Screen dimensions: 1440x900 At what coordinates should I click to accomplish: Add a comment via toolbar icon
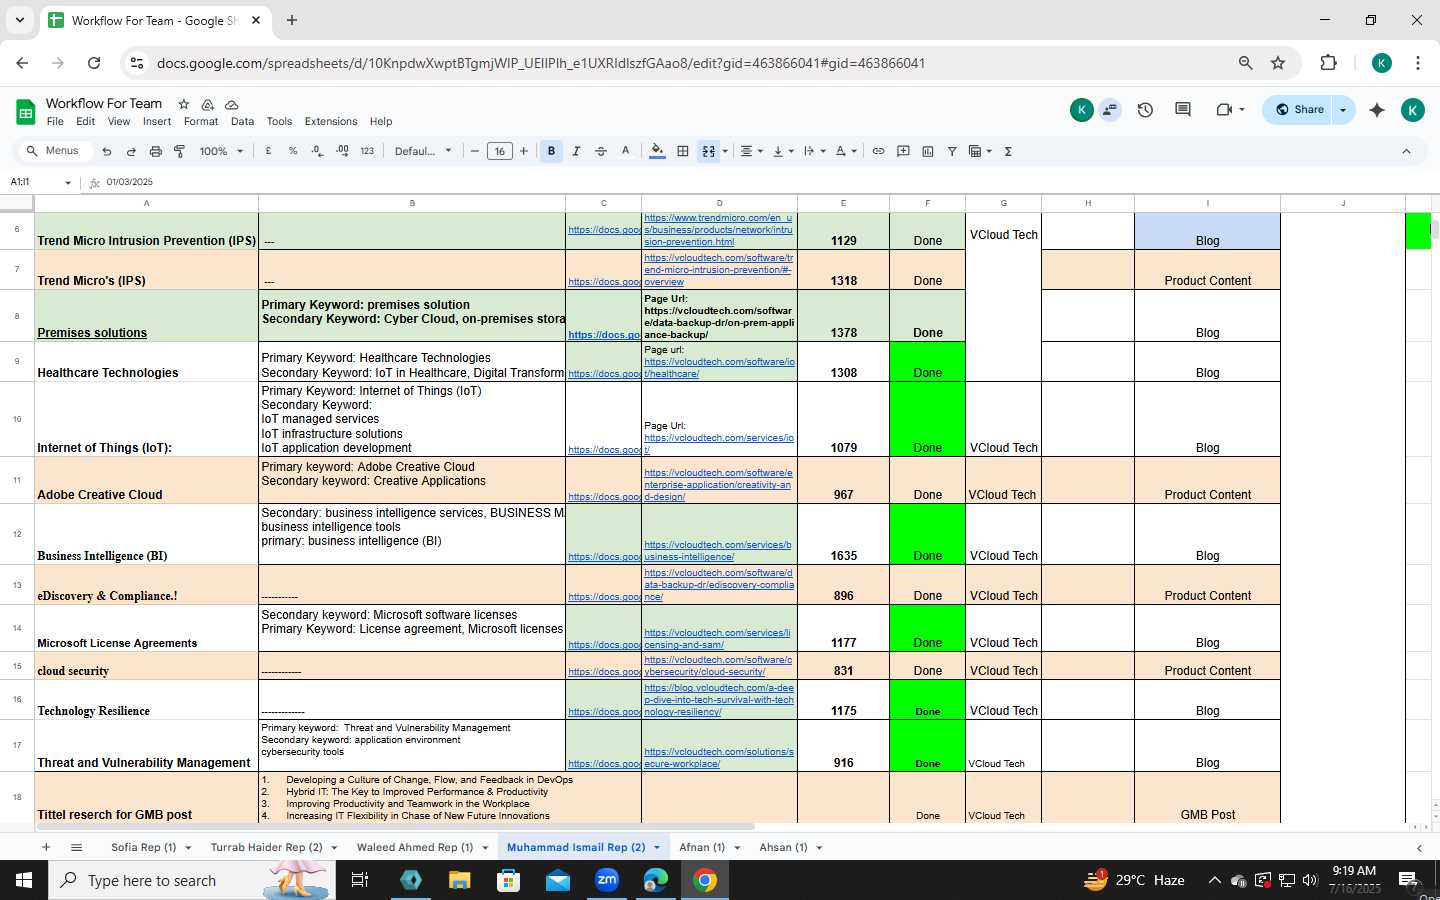point(903,151)
